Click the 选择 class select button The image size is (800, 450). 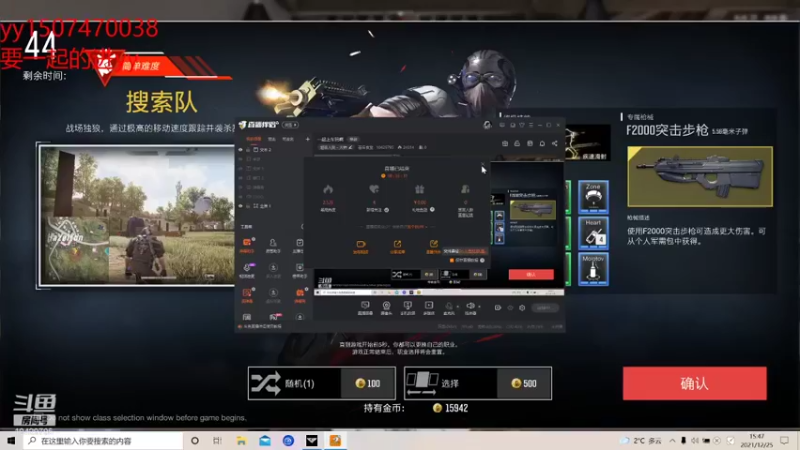[x=478, y=383]
